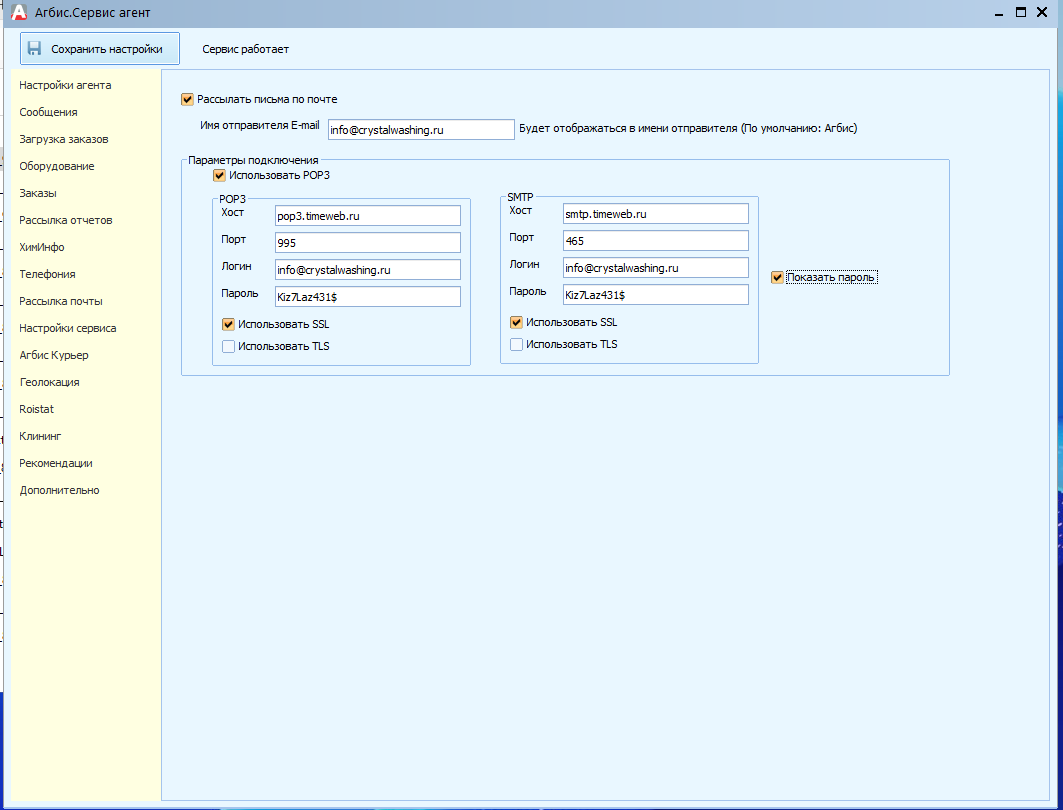This screenshot has width=1063, height=810.
Task: Go to Телефония settings
Action: tap(47, 274)
